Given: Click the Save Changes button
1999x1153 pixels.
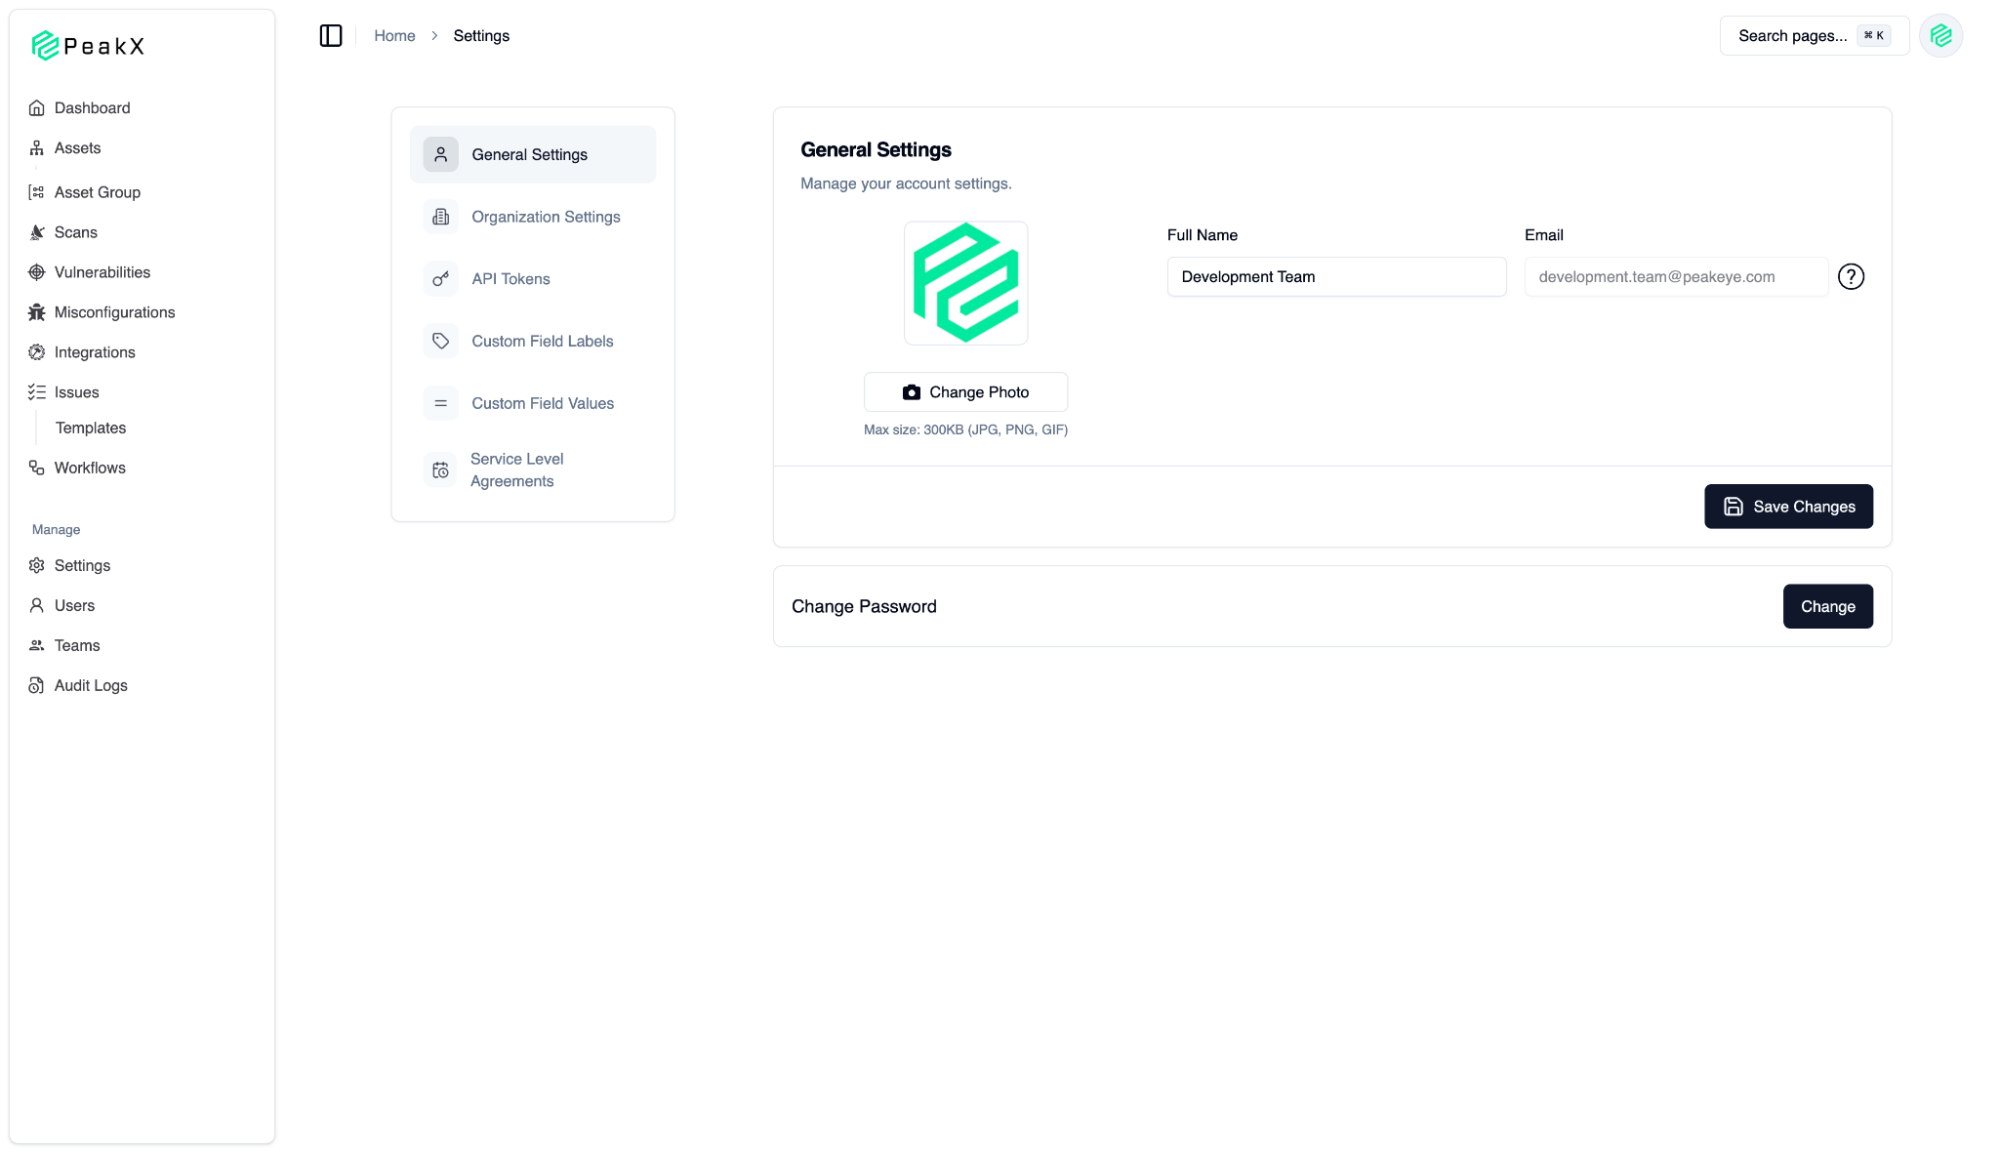Looking at the screenshot, I should pos(1787,507).
